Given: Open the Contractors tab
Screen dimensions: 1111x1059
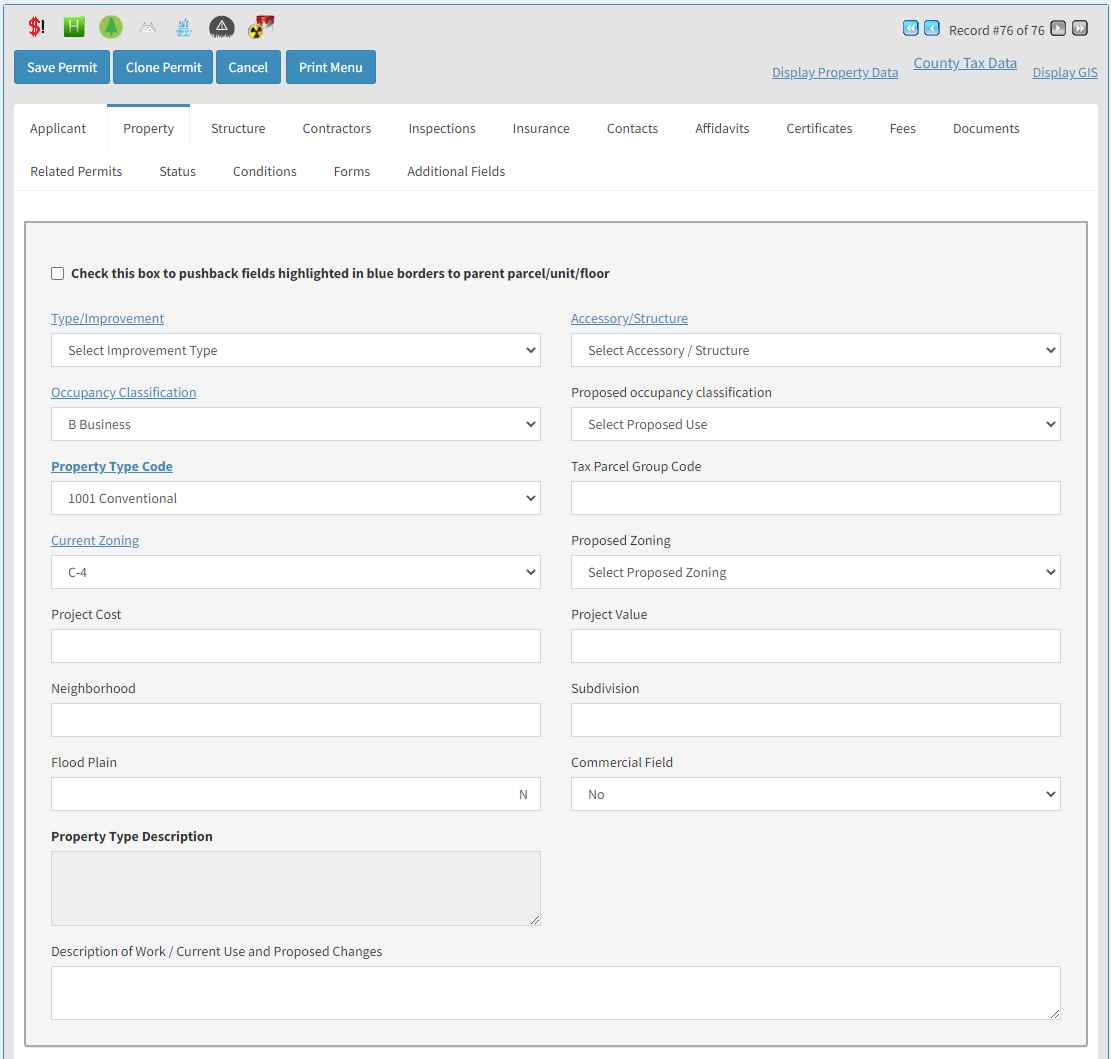Looking at the screenshot, I should coord(337,128).
